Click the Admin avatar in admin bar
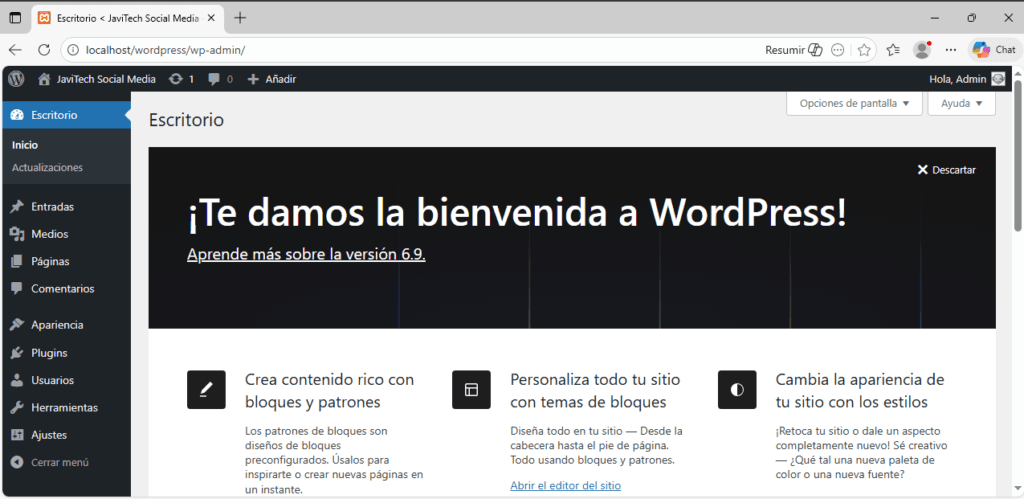 coord(998,79)
